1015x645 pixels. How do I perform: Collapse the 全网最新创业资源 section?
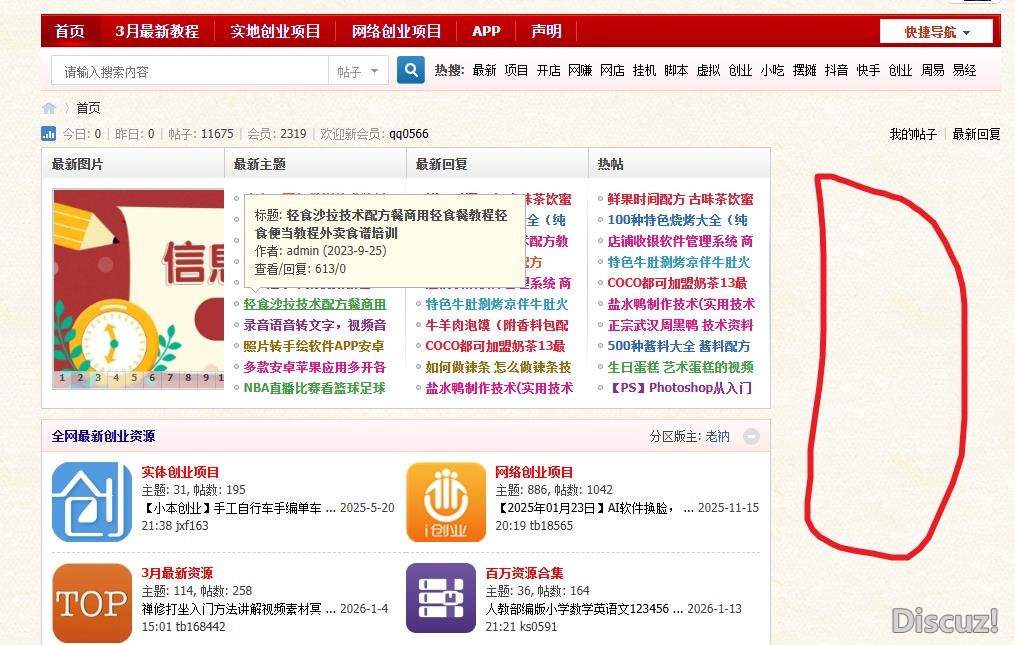(x=751, y=437)
